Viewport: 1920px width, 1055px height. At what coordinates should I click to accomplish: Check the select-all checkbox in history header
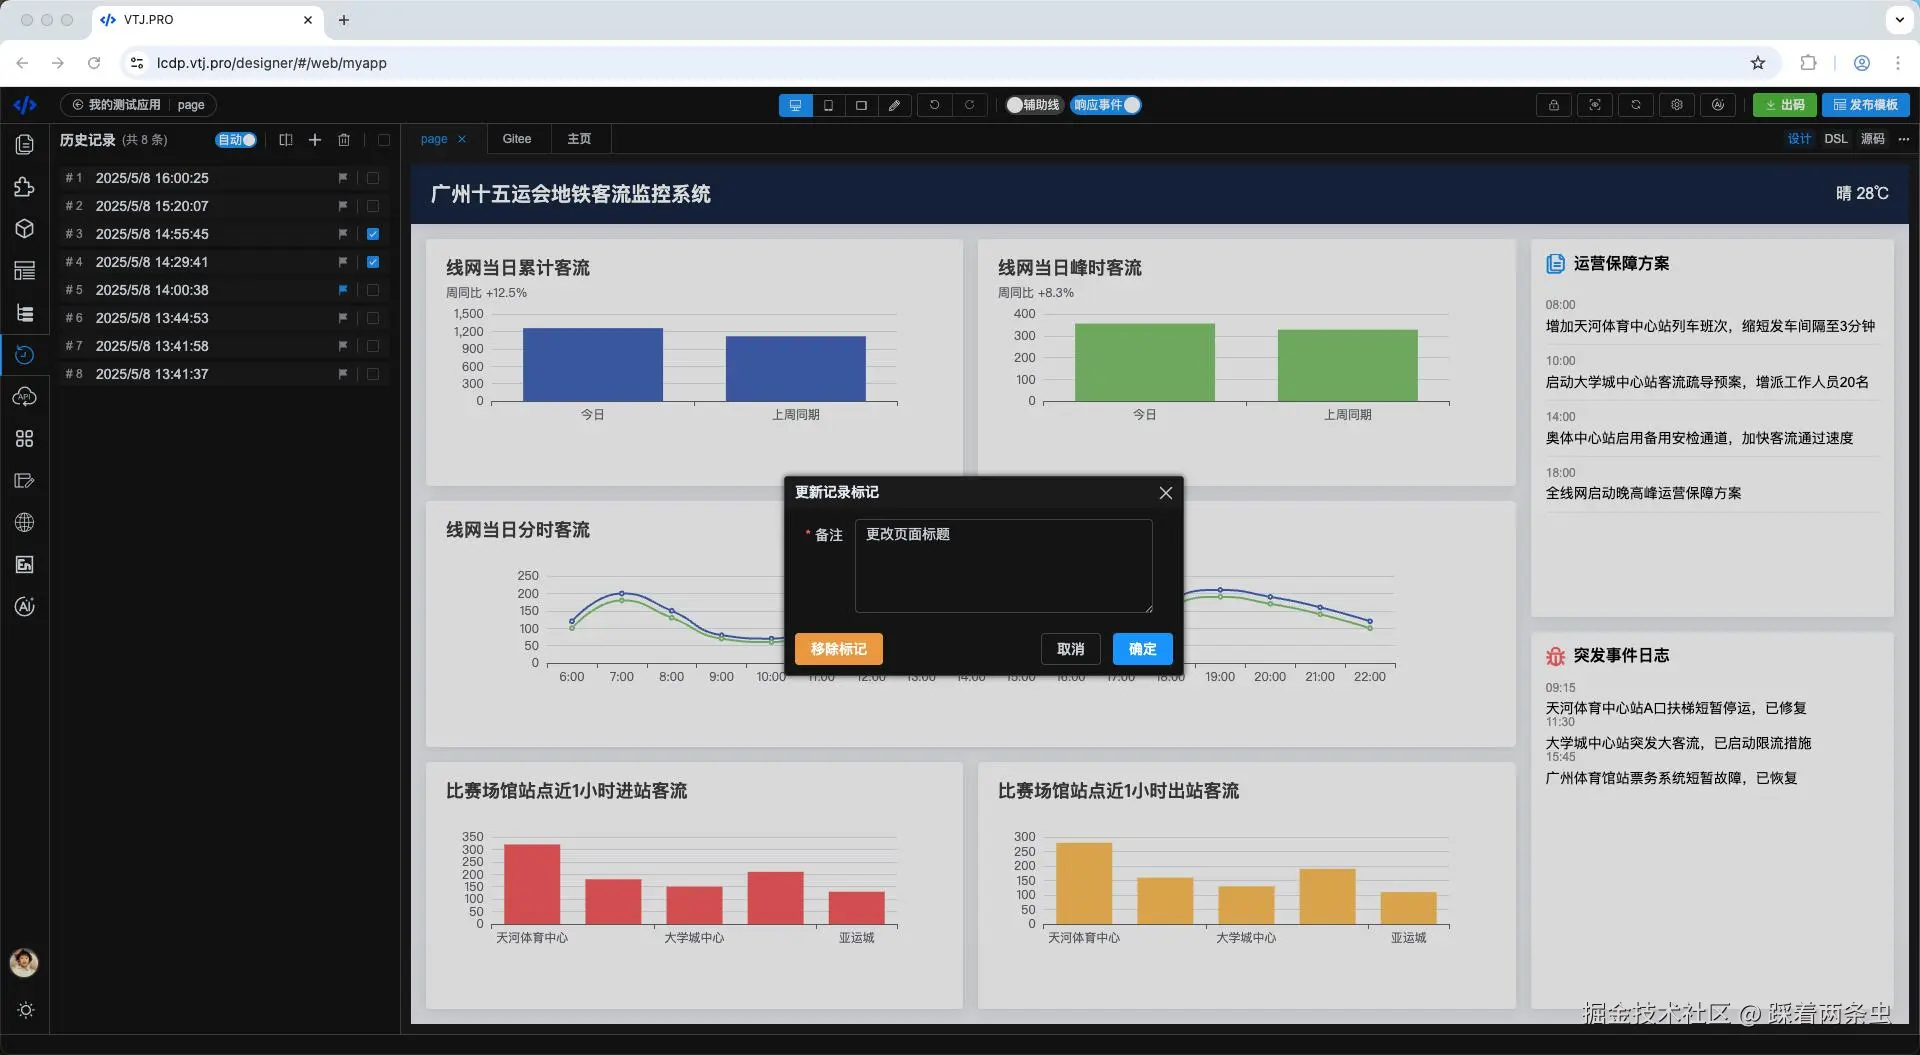[x=384, y=140]
